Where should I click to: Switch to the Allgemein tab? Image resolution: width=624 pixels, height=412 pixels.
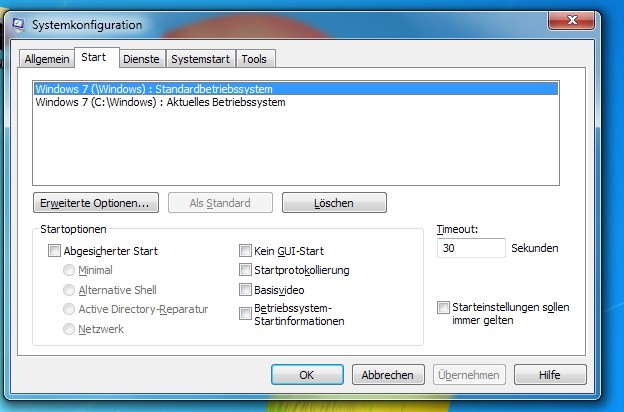47,59
